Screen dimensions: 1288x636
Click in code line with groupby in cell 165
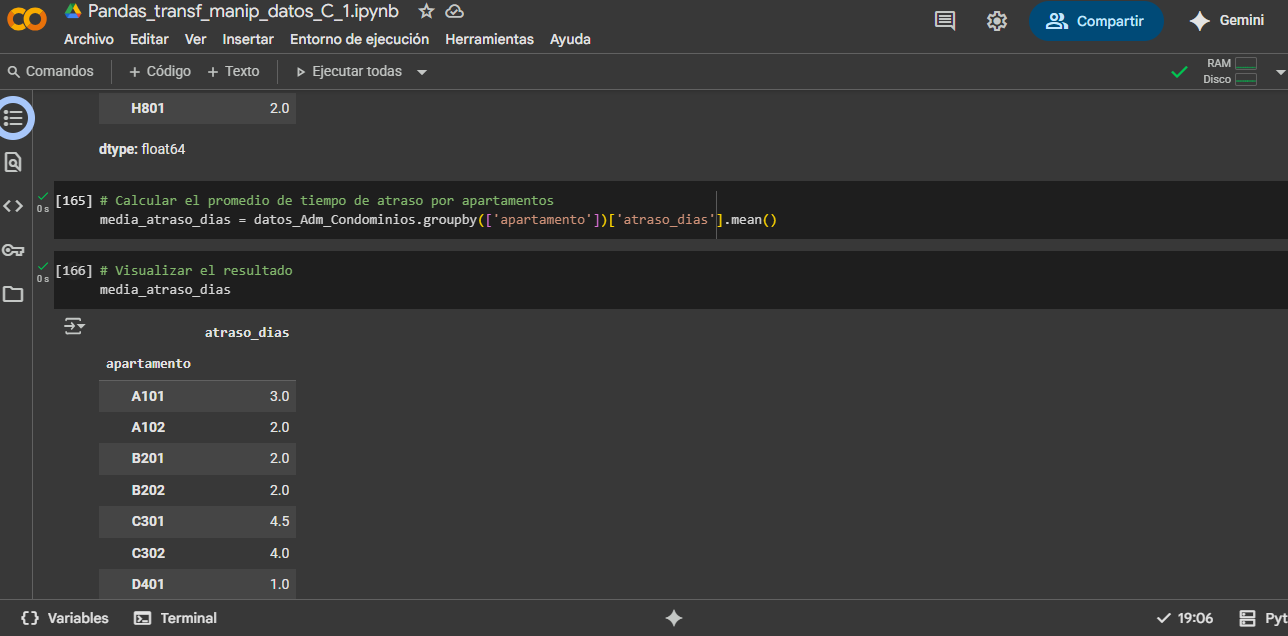438,220
